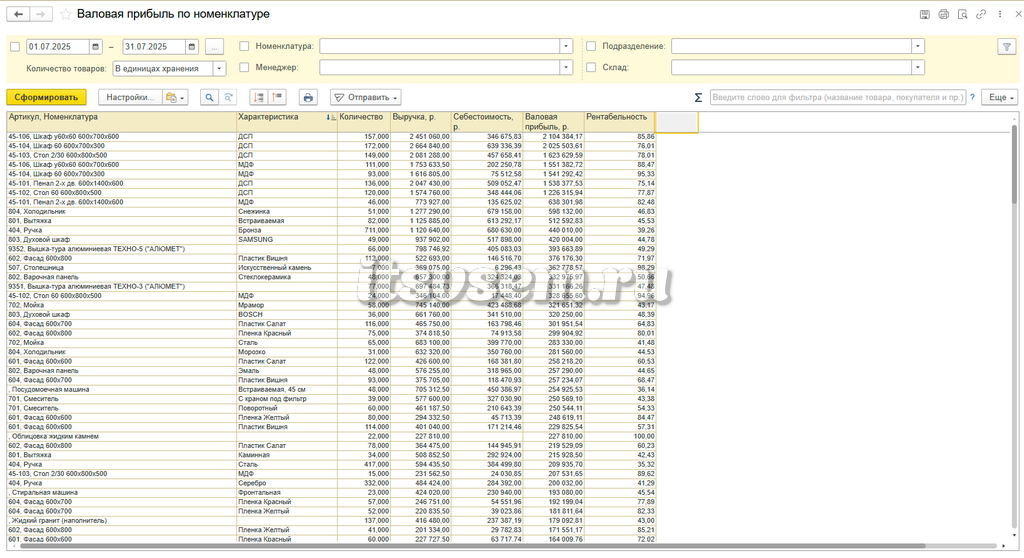Go back with the left arrow button

click(x=18, y=14)
